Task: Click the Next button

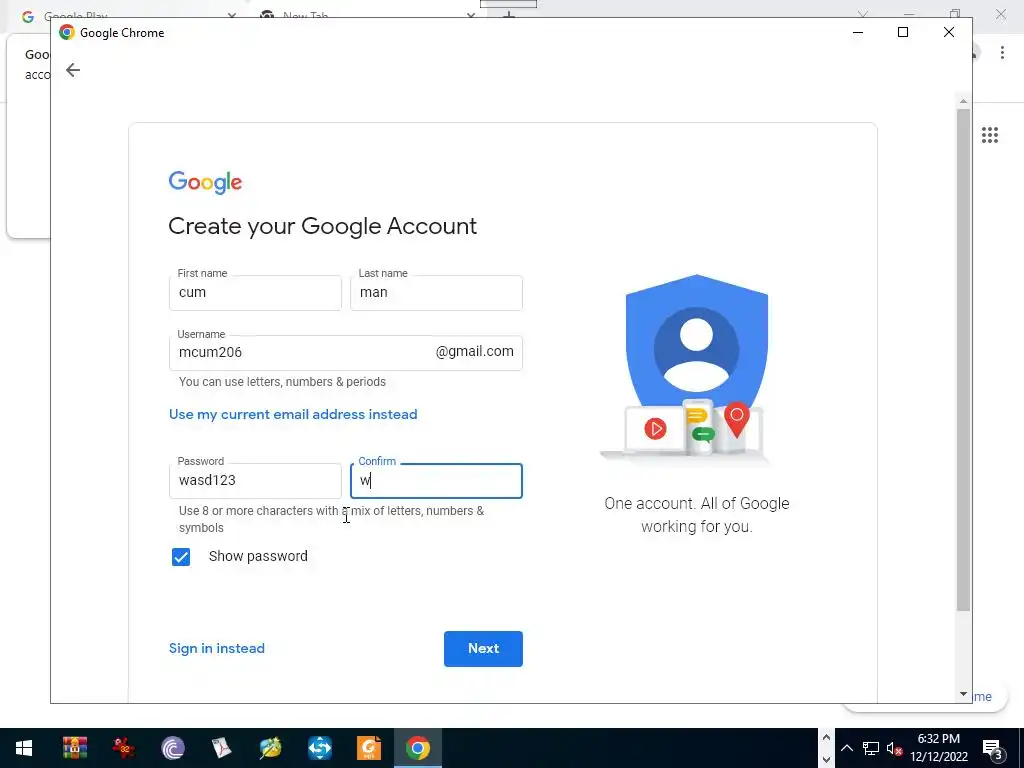Action: point(483,648)
